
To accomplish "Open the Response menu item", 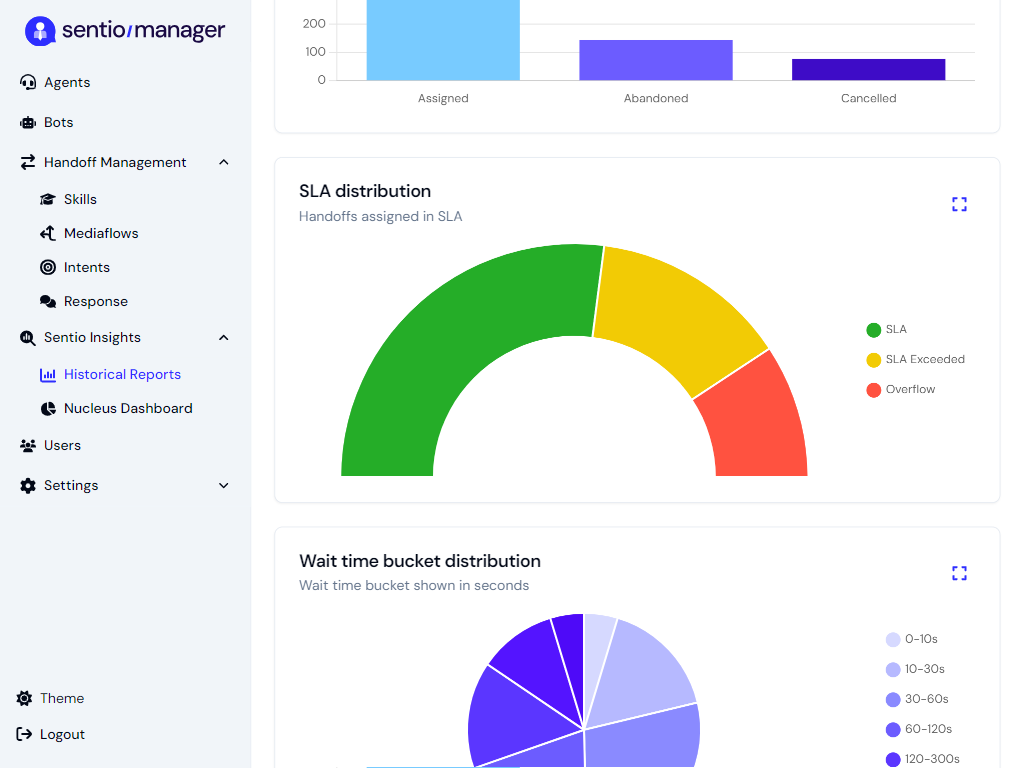I will [x=96, y=302].
